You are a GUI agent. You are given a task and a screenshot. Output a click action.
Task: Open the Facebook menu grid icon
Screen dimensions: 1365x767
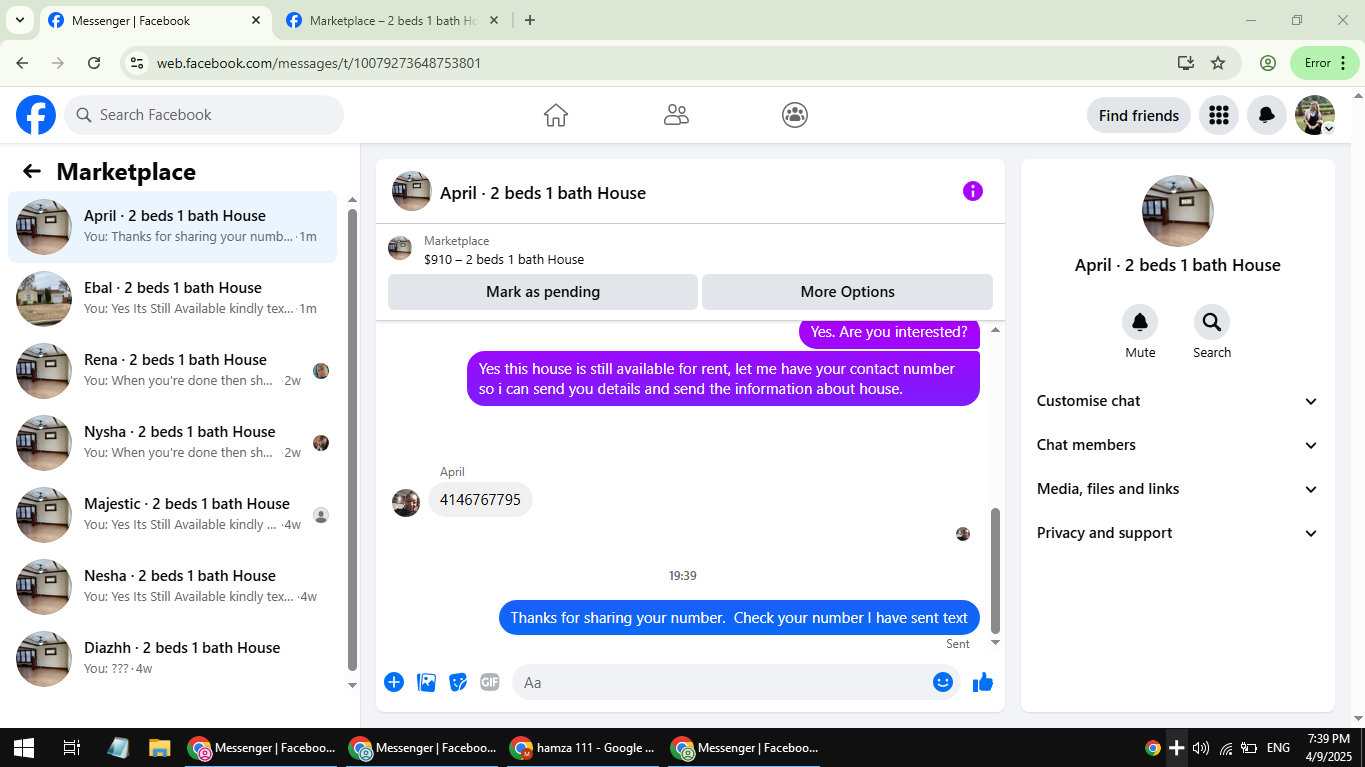pyautogui.click(x=1218, y=115)
